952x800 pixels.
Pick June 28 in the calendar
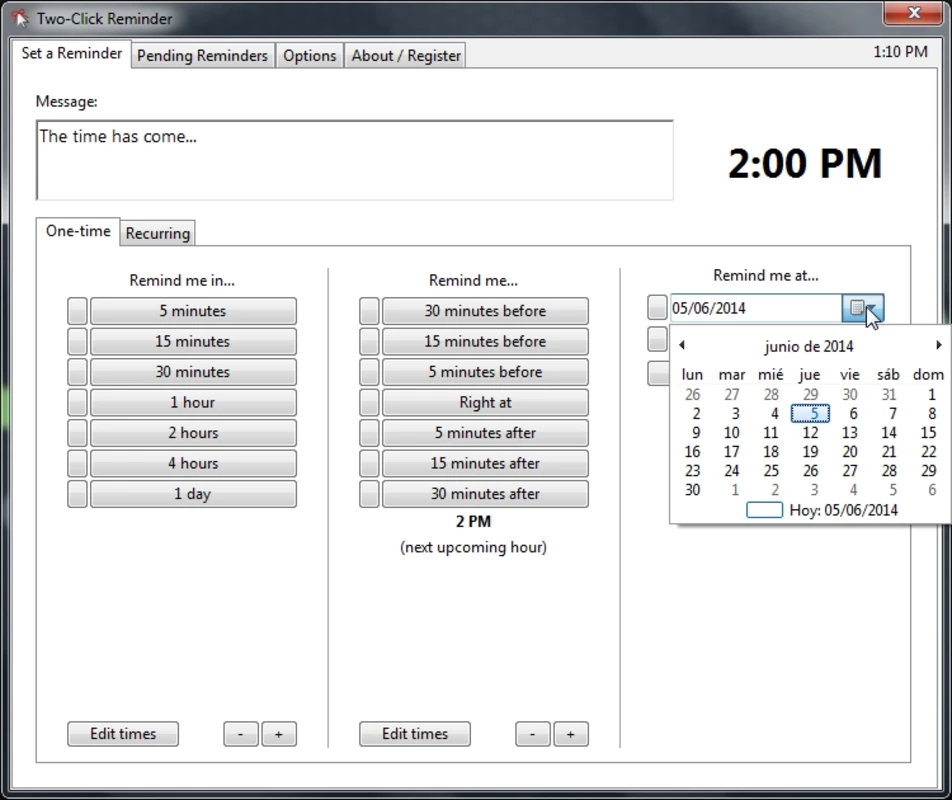coord(889,470)
